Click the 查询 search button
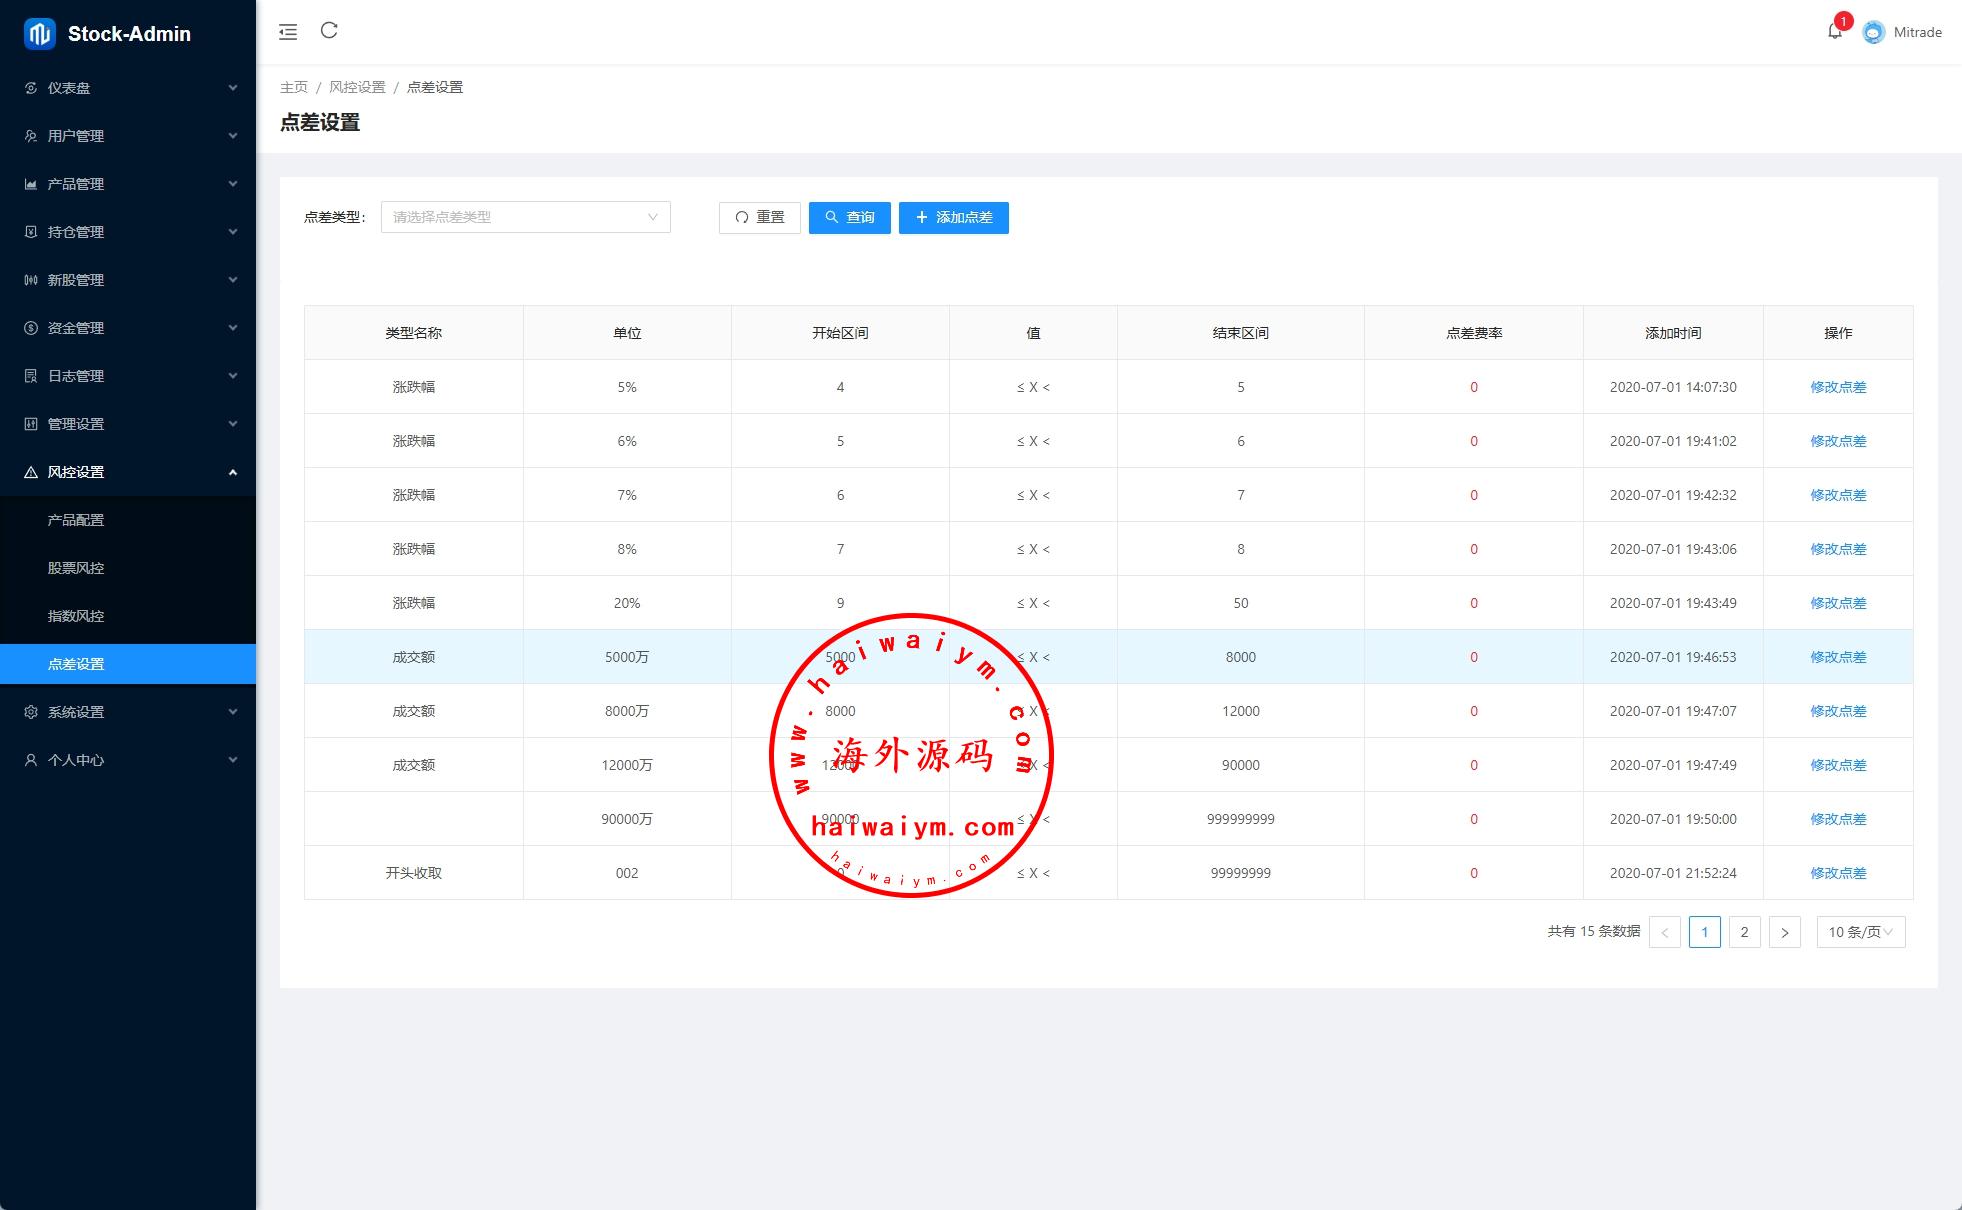Image resolution: width=1962 pixels, height=1210 pixels. (x=849, y=217)
